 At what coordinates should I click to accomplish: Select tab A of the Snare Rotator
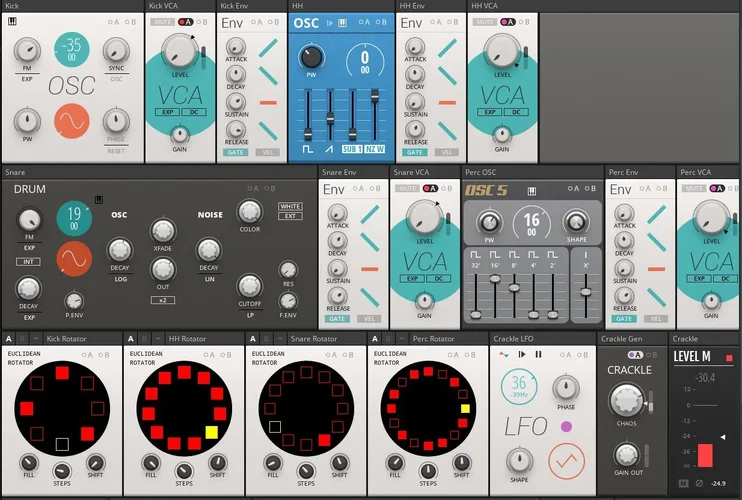coord(253,339)
